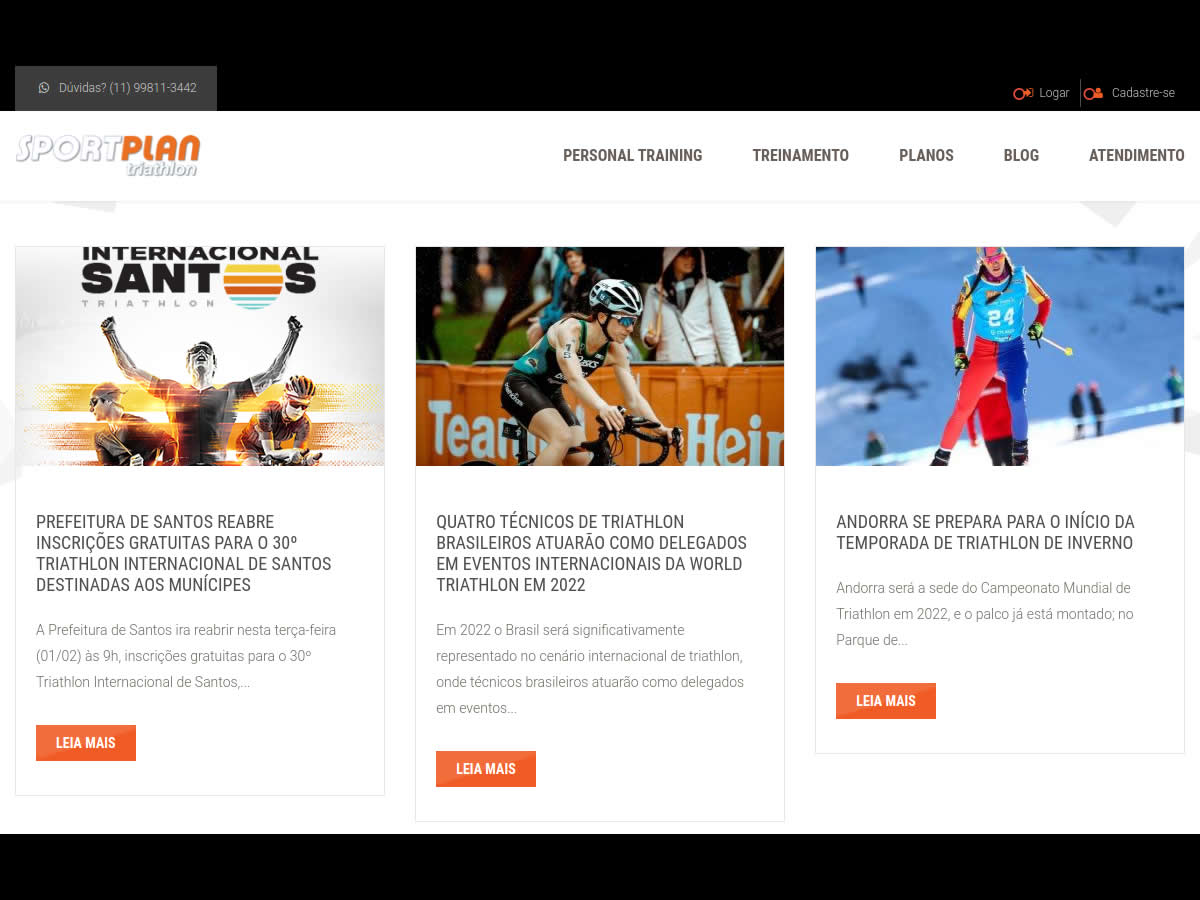
Task: Click the Logar link
Action: coord(1053,93)
